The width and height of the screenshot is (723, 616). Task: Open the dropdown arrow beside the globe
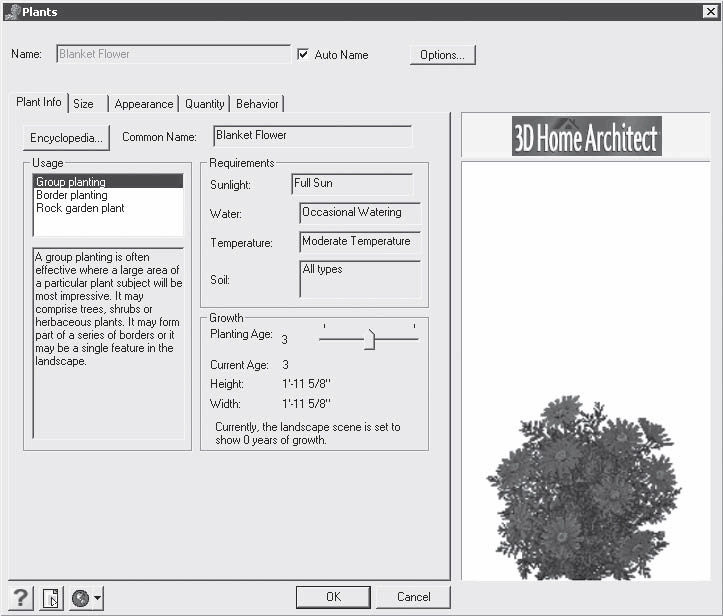click(x=98, y=599)
